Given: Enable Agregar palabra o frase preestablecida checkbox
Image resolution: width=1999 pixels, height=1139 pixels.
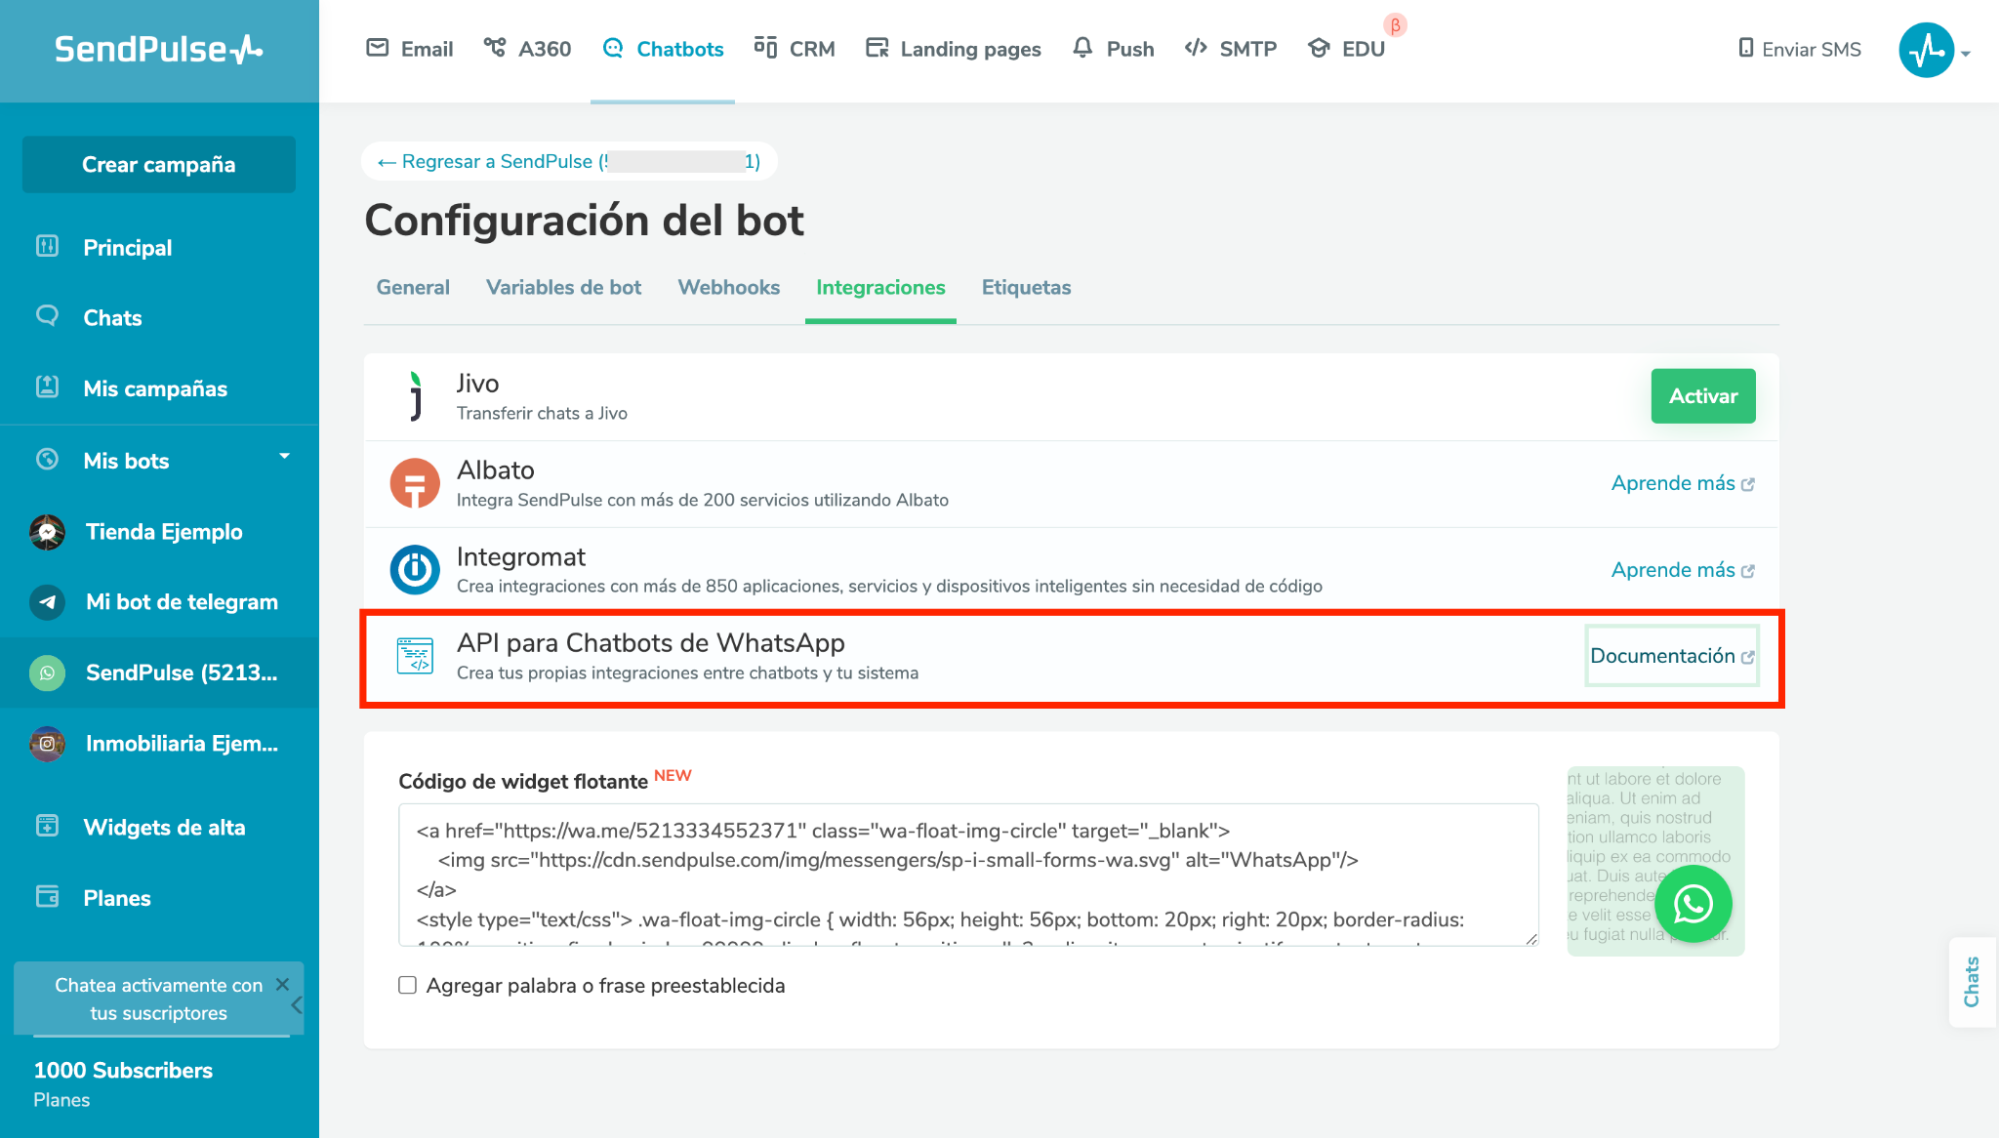Looking at the screenshot, I should [x=407, y=985].
